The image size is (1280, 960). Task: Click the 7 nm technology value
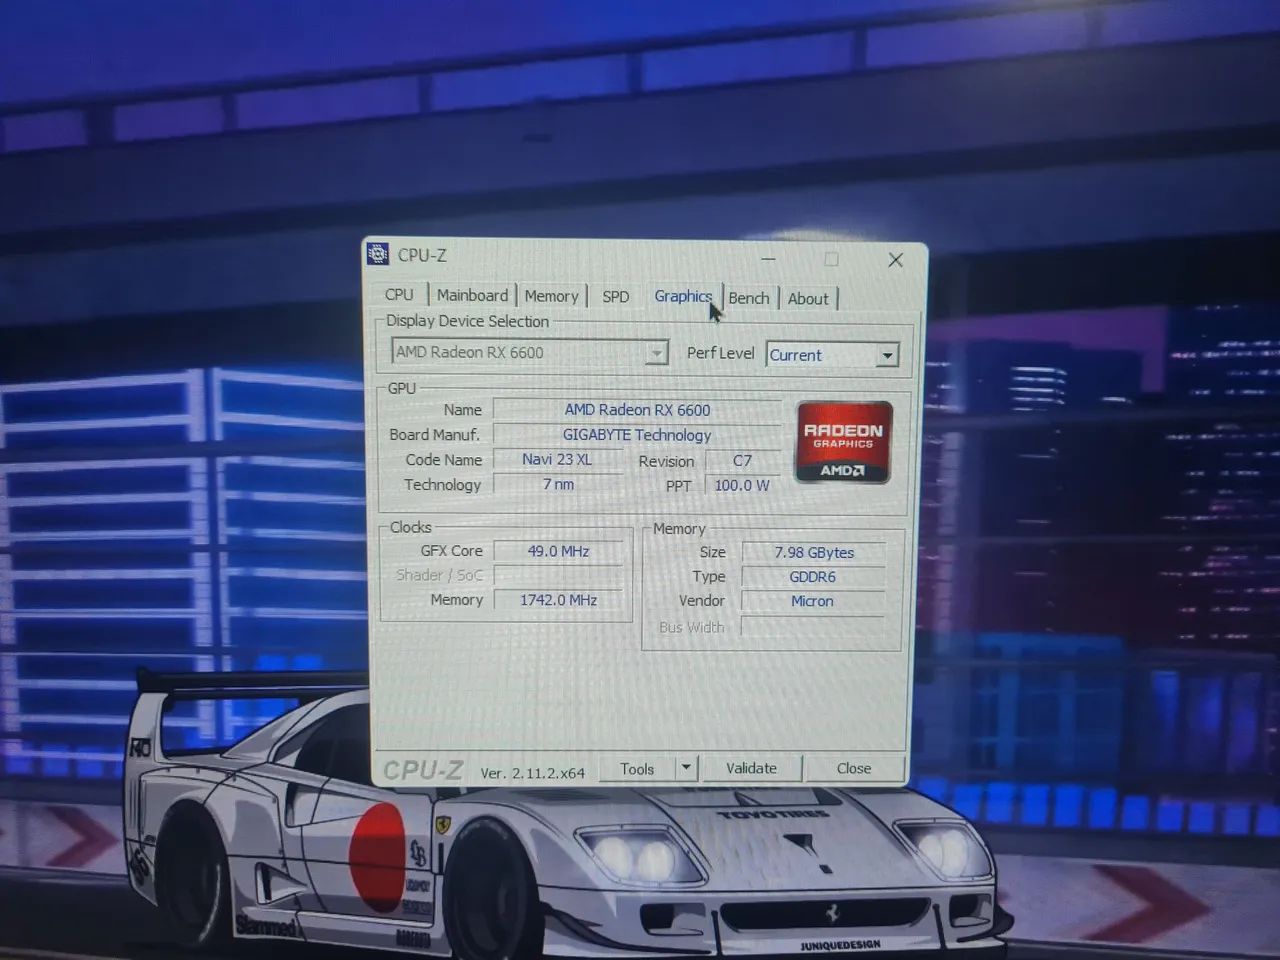[558, 484]
